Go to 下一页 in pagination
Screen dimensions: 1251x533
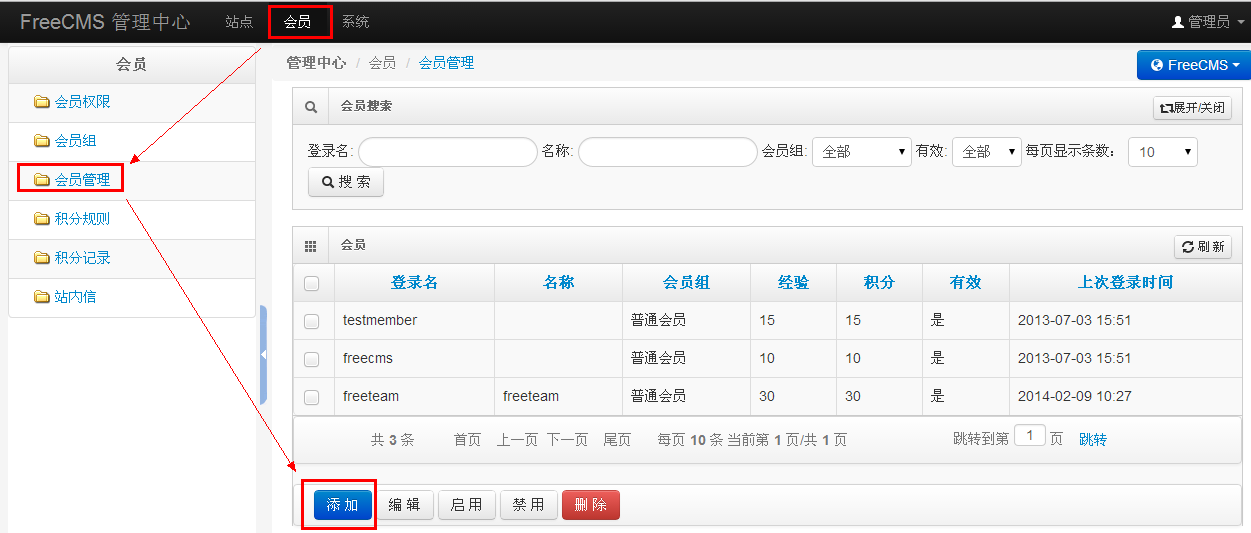567,440
